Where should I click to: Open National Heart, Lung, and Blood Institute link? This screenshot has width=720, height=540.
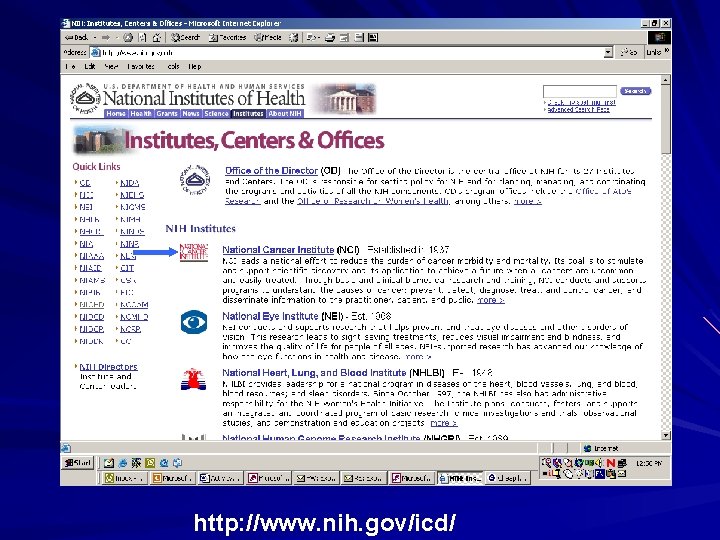coord(314,373)
